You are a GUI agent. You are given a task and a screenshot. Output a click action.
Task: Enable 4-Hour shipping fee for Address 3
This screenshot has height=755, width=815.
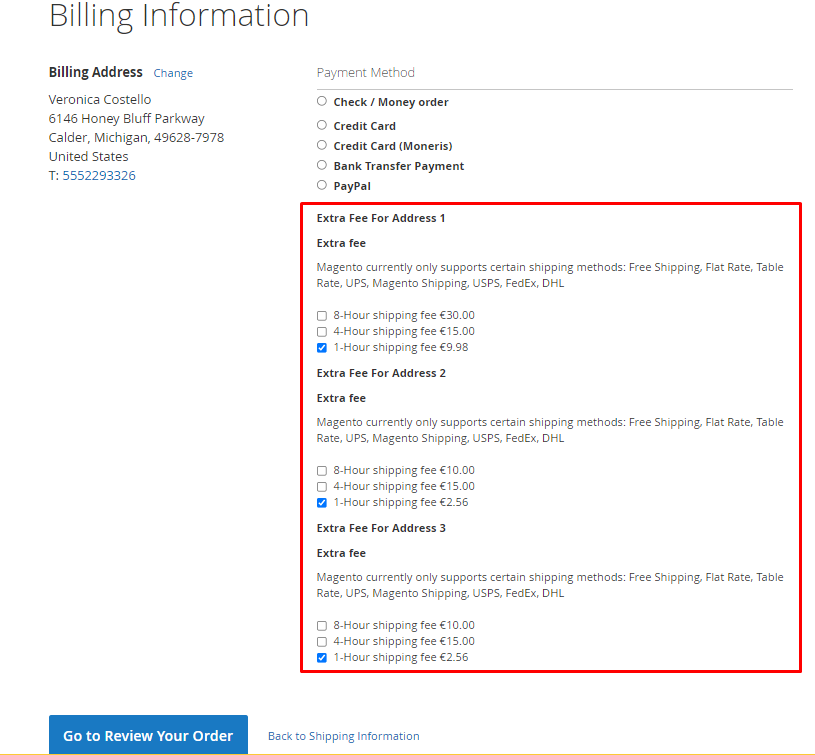[x=322, y=642]
